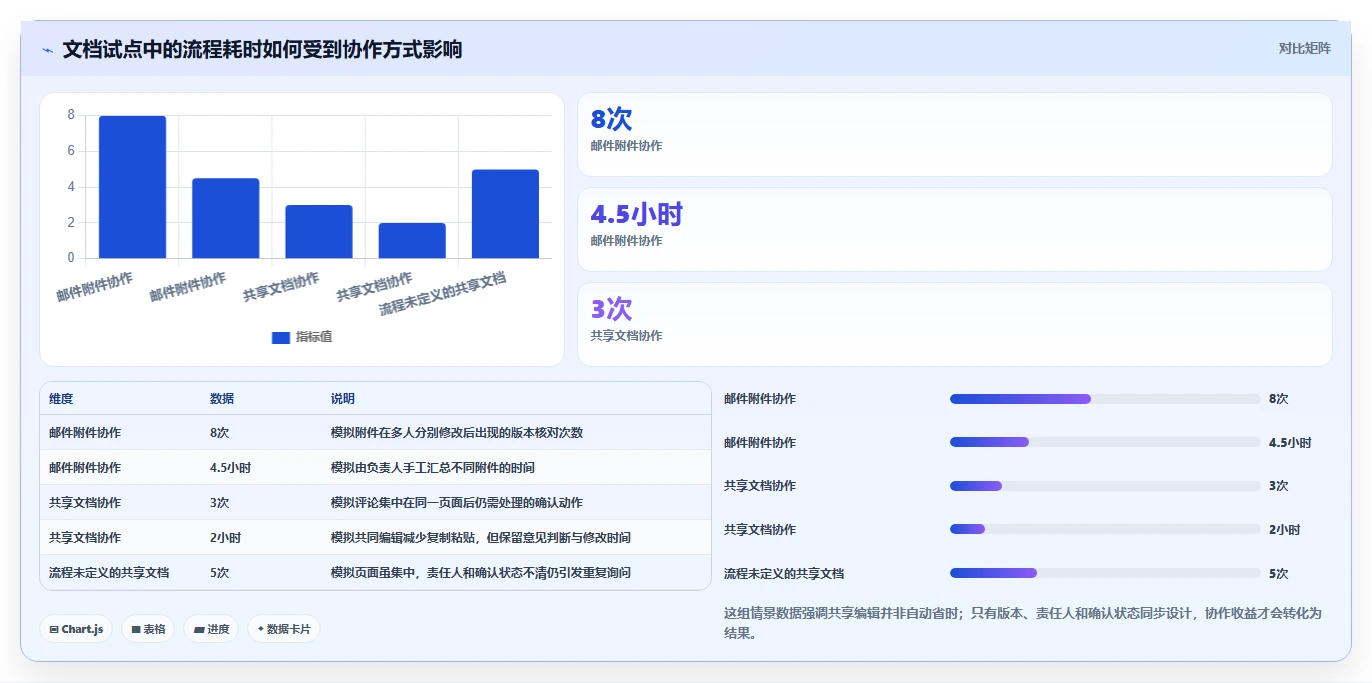Image resolution: width=1372 pixels, height=683 pixels.
Task: Toggle the 指标值 legend label in the chart
Action: (314, 337)
